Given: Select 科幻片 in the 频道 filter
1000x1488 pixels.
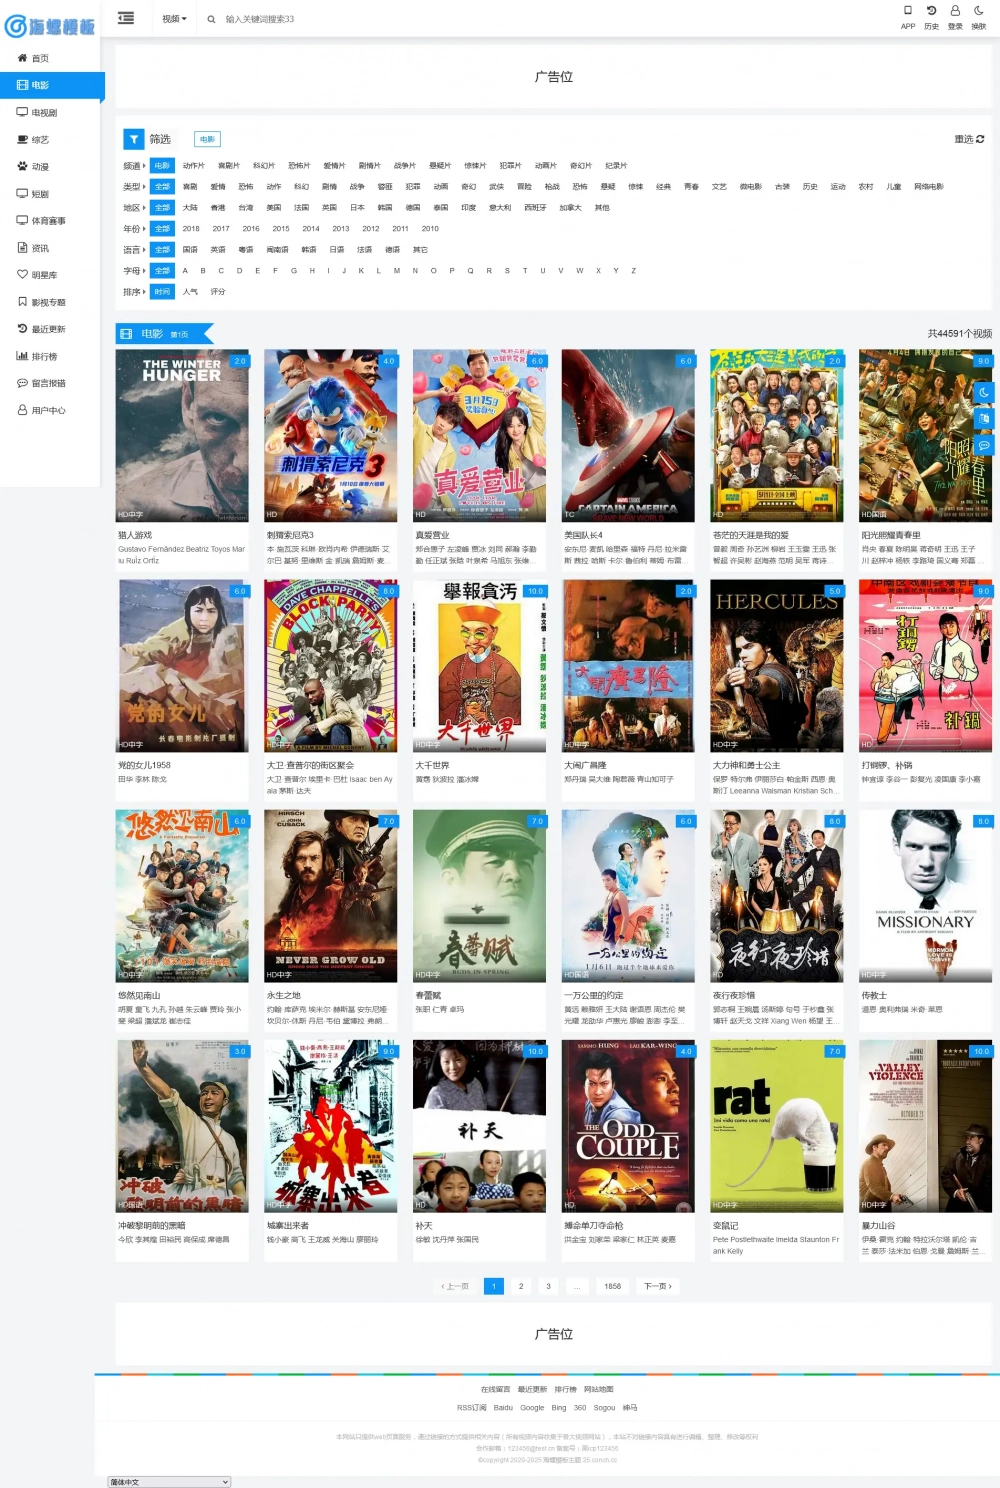Looking at the screenshot, I should coord(264,166).
